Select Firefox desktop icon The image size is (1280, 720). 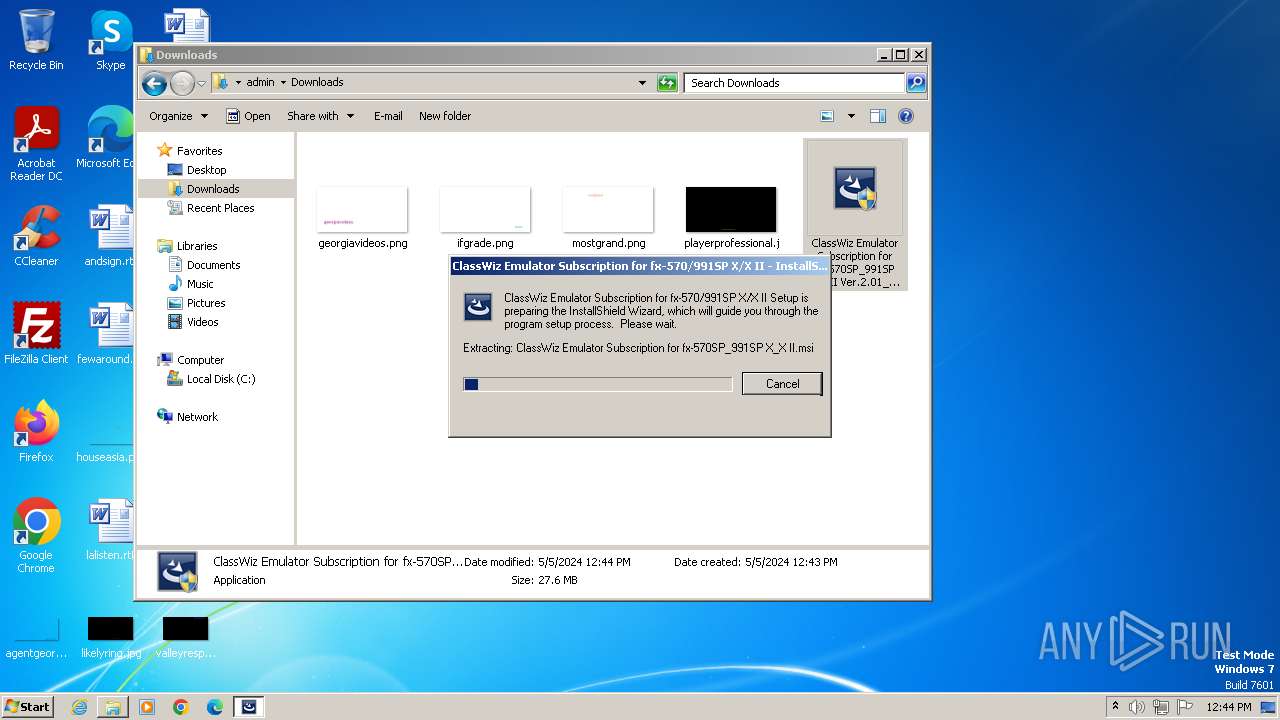point(36,431)
